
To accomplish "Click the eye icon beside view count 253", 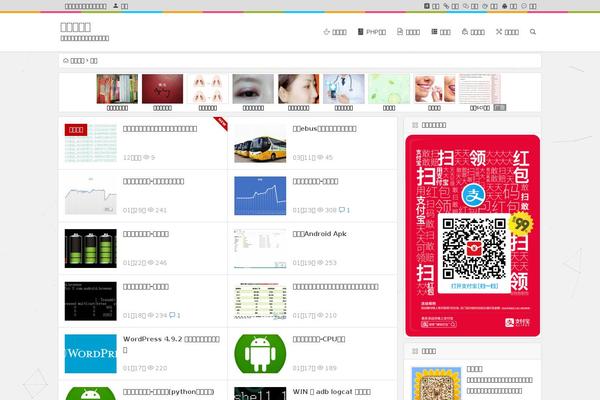I will (x=320, y=262).
